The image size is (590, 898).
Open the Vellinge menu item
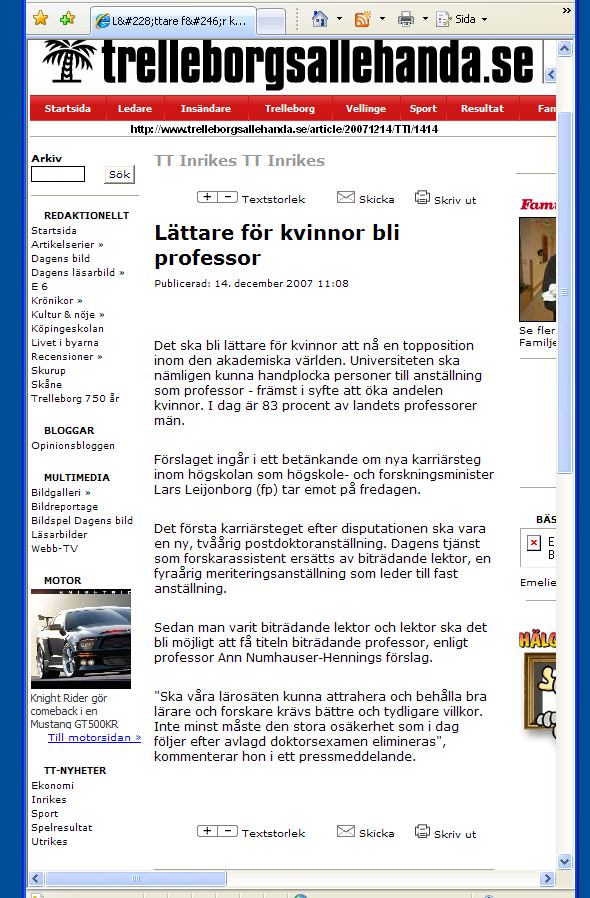pyautogui.click(x=365, y=108)
